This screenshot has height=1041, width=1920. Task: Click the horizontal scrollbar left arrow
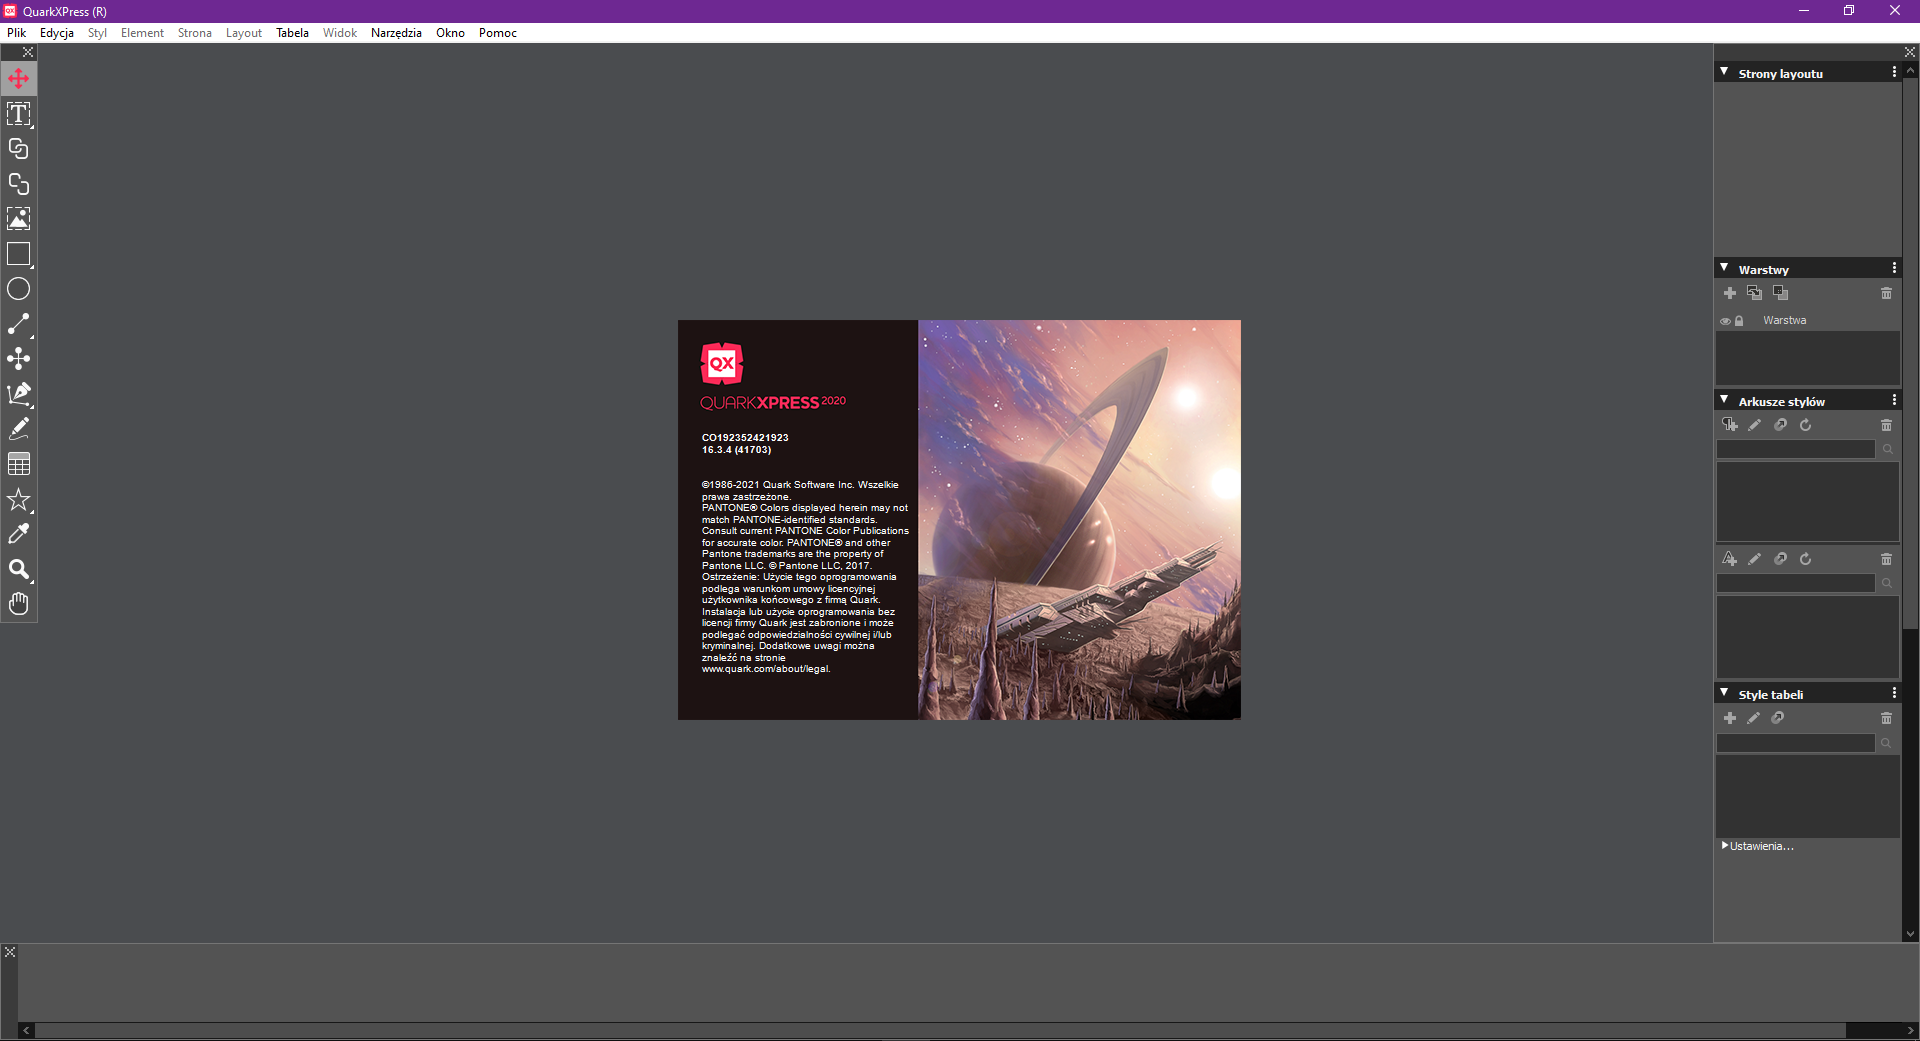27,1030
